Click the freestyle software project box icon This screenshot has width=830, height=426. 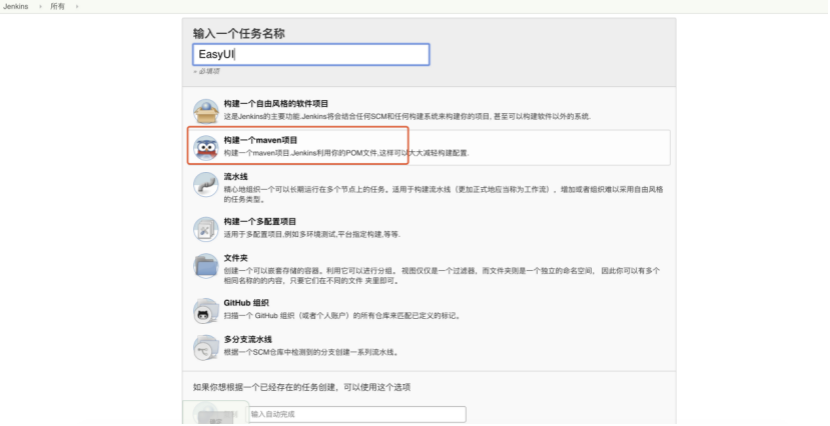coord(206,111)
